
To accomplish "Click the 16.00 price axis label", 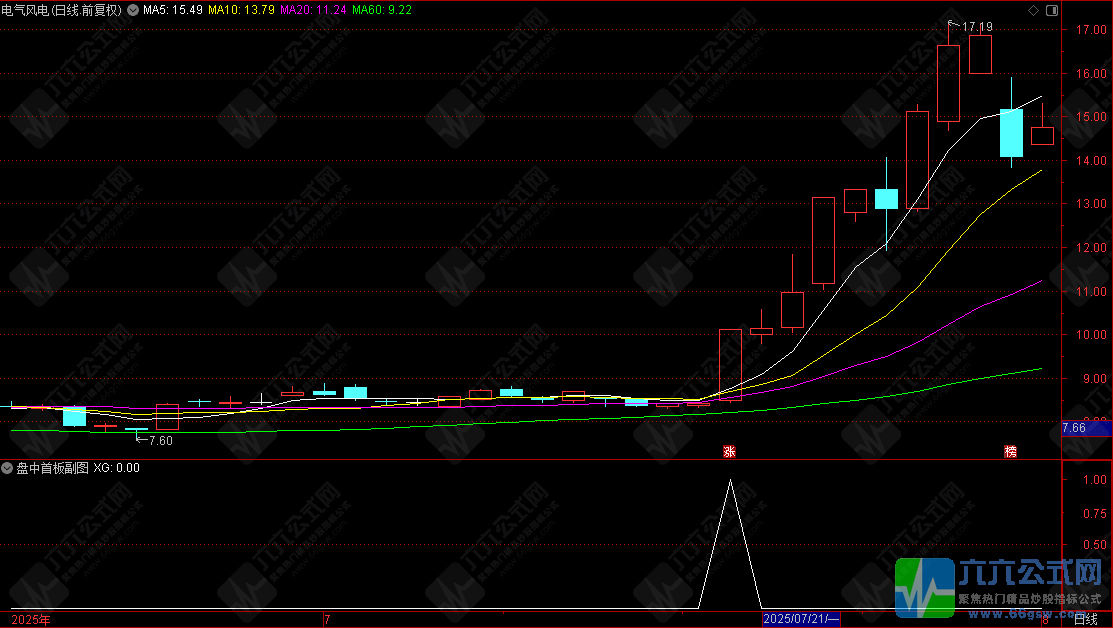I will tap(1091, 73).
